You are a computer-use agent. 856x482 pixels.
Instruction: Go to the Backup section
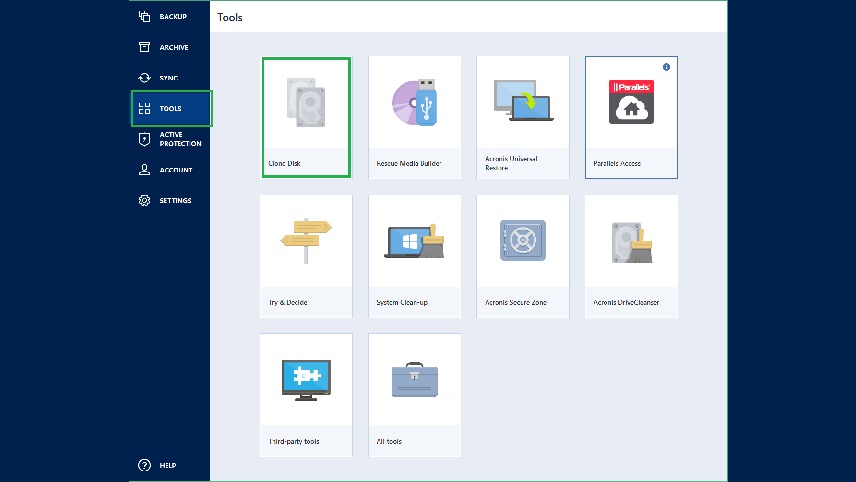point(170,16)
